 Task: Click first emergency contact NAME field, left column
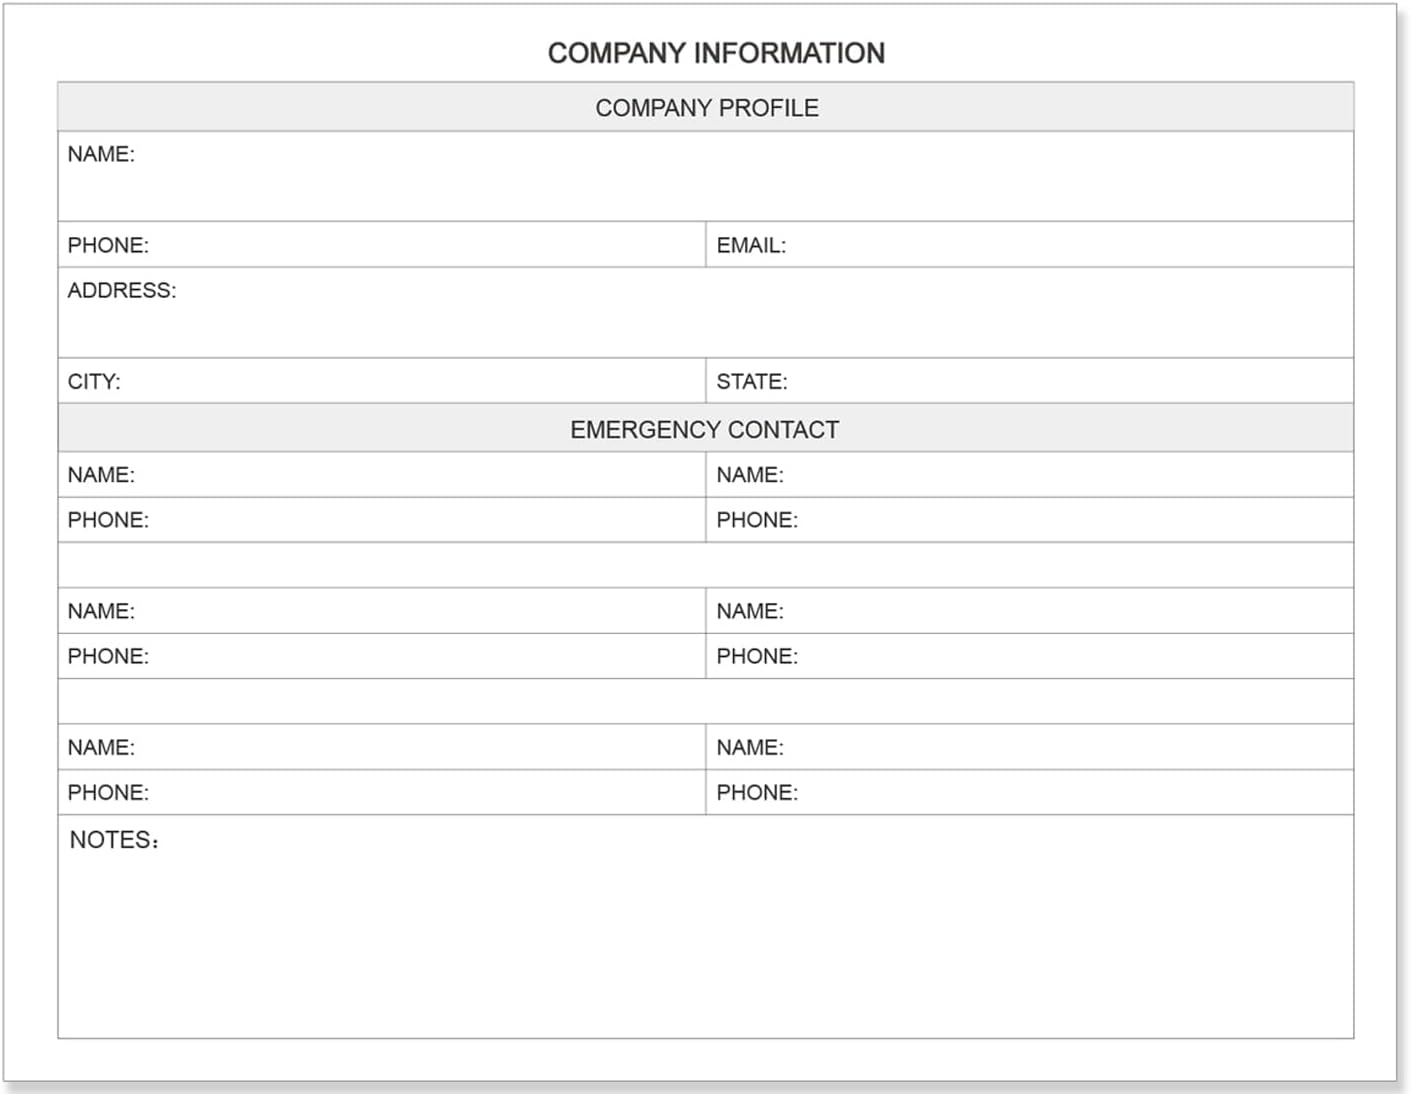point(410,475)
